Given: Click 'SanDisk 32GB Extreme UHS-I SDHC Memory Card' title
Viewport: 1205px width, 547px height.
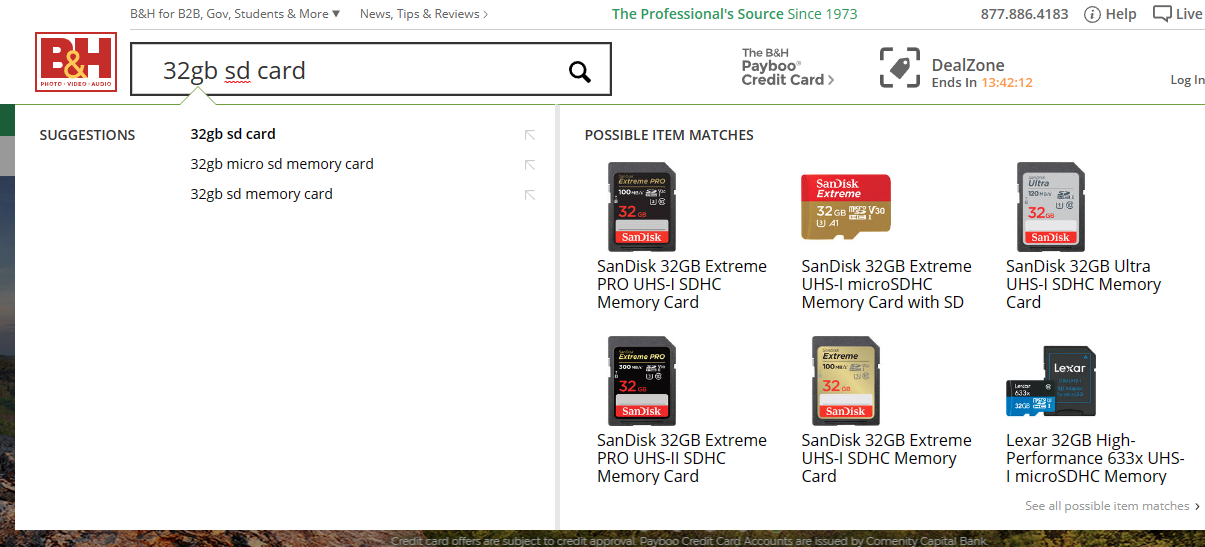Looking at the screenshot, I should tap(886, 458).
